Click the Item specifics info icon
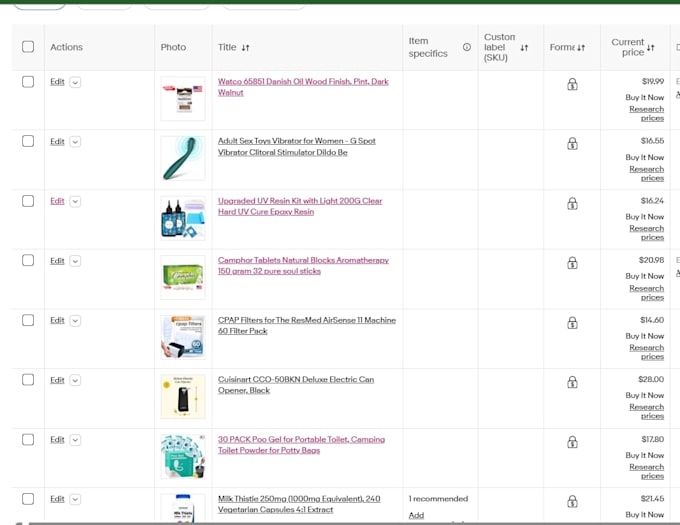 click(467, 47)
